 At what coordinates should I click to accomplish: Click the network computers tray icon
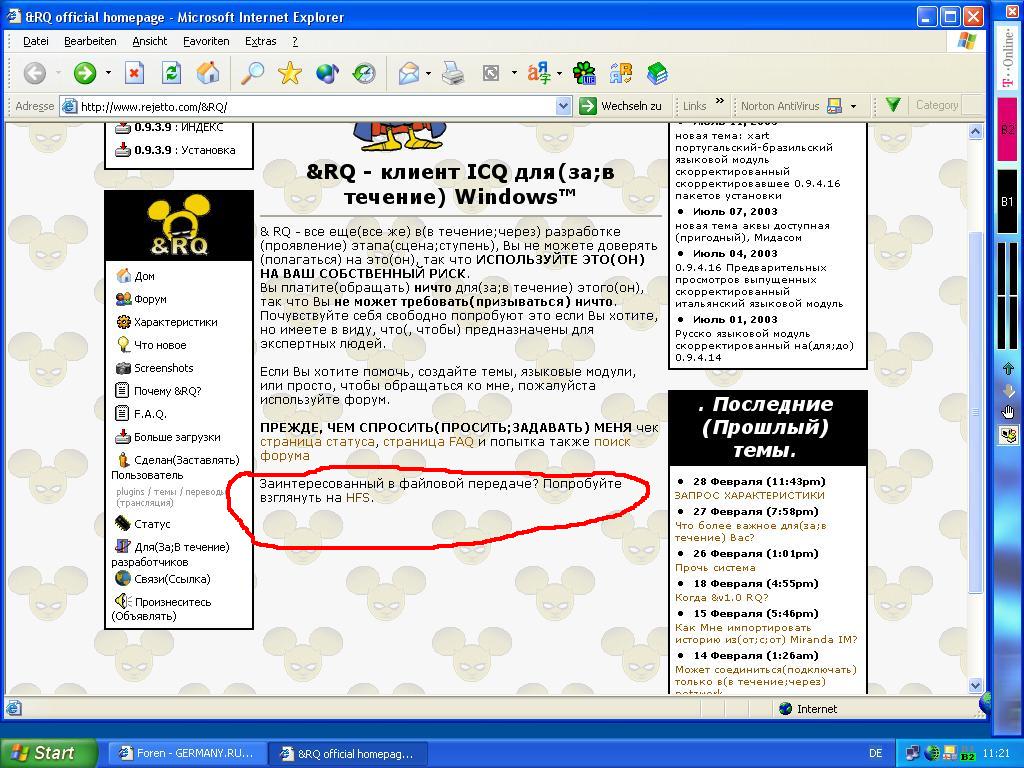pos(913,753)
